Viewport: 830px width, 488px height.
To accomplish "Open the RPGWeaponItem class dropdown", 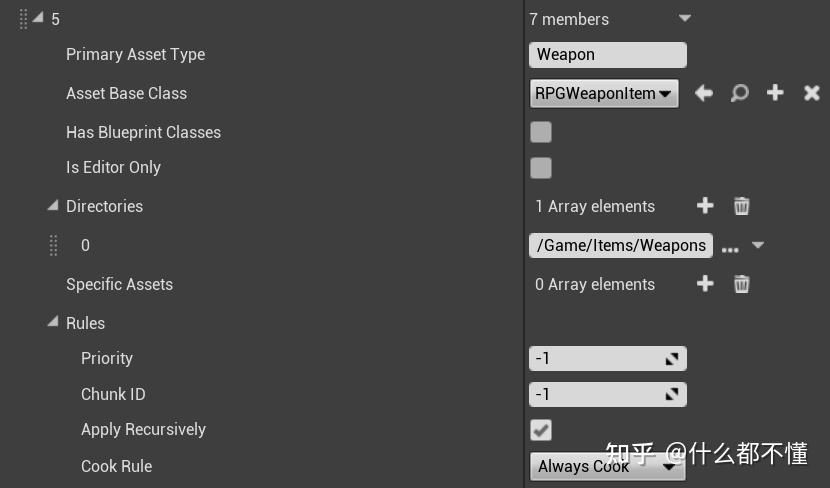I will point(604,93).
